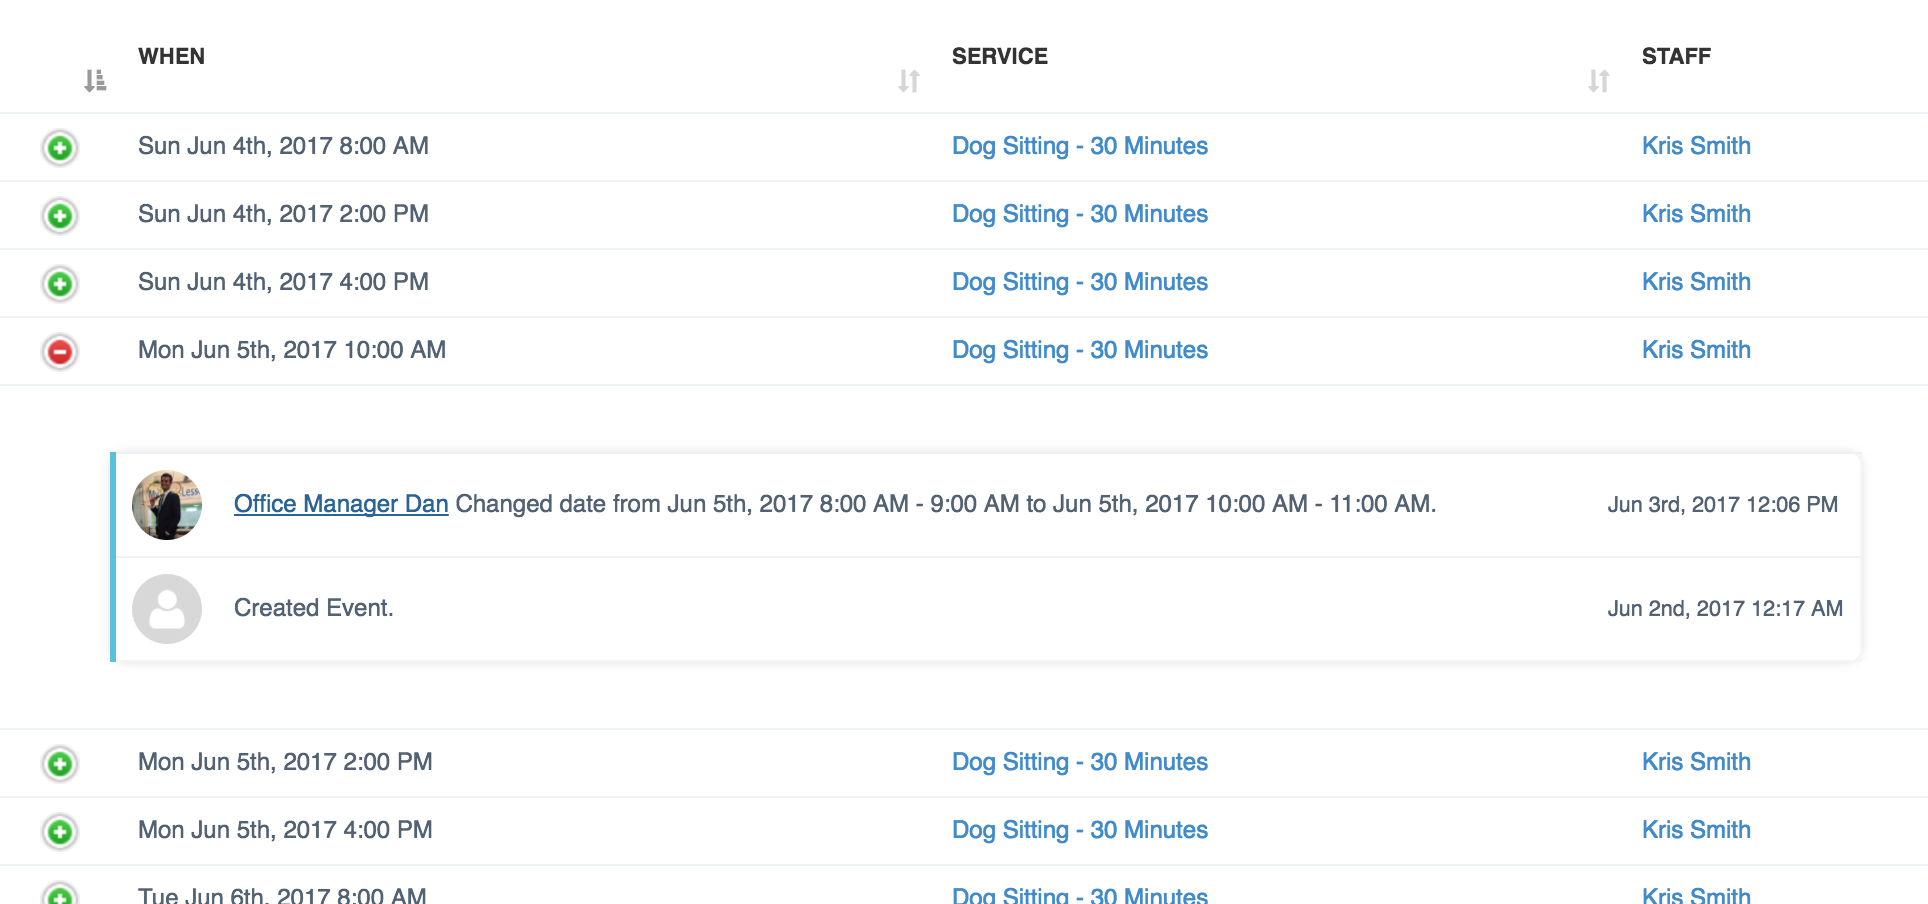Click Office Manager Dan's avatar photo
Screen dimensions: 1928x904
(167, 504)
